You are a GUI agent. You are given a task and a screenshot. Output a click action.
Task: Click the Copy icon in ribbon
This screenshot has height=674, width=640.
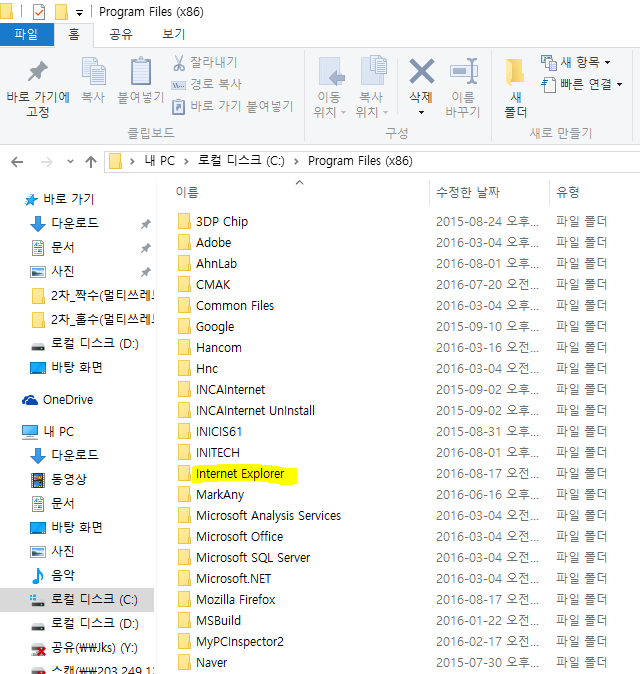(93, 74)
